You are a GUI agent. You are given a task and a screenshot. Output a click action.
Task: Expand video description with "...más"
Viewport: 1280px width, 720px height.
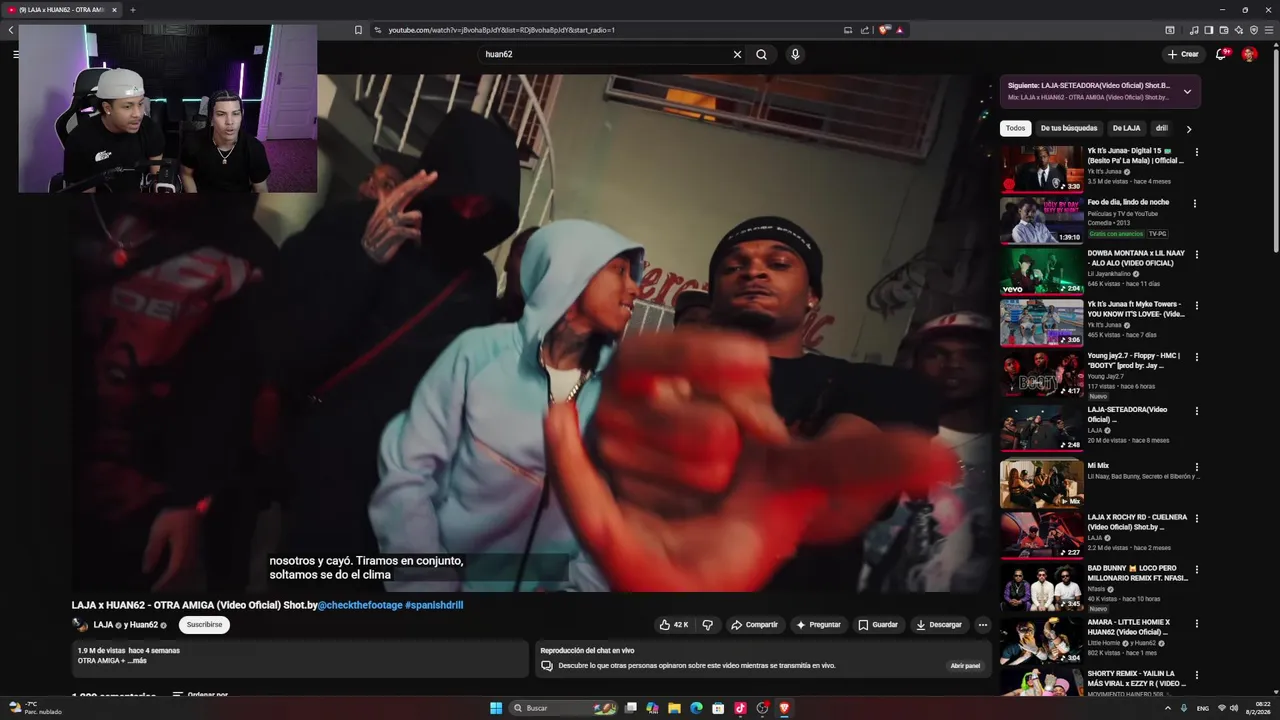click(x=138, y=661)
